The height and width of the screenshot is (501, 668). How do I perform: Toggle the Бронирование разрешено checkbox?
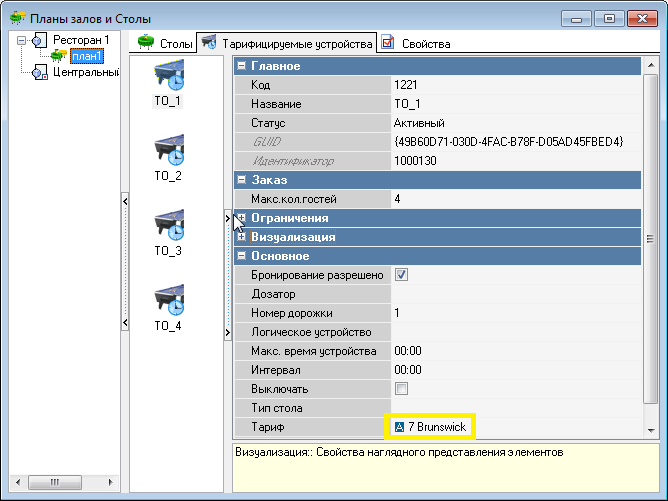[x=402, y=275]
